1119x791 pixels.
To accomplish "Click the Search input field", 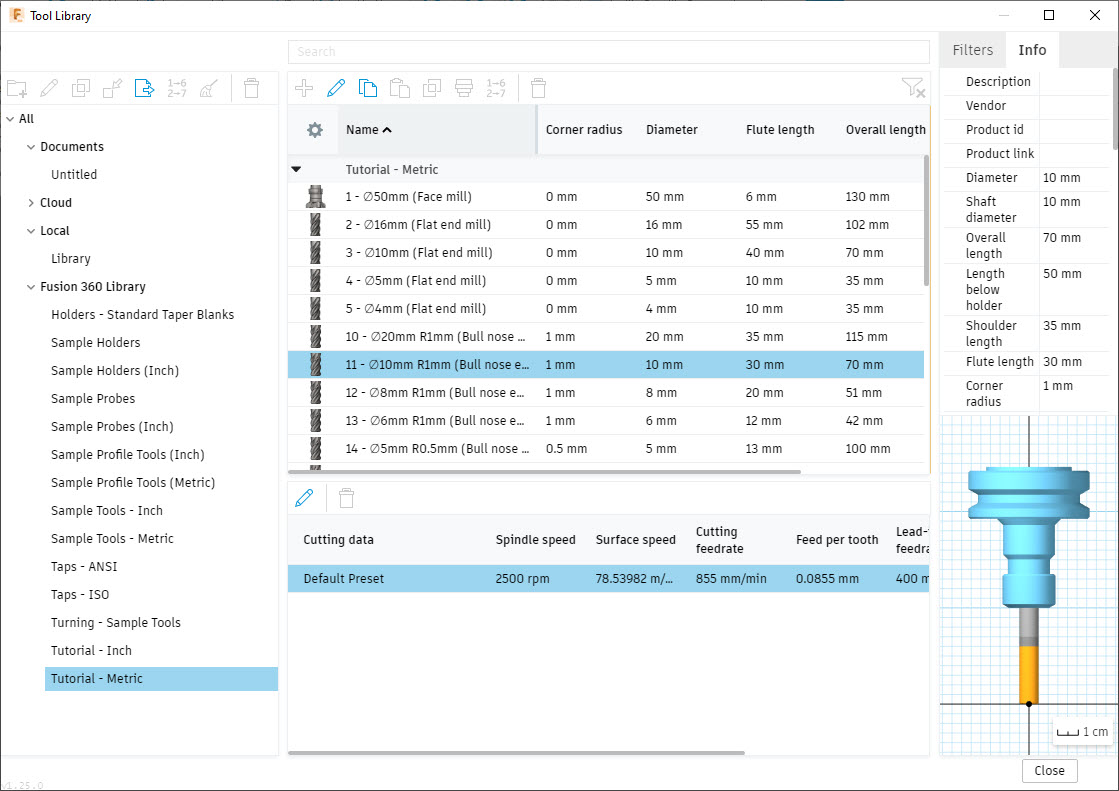I will pyautogui.click(x=608, y=51).
